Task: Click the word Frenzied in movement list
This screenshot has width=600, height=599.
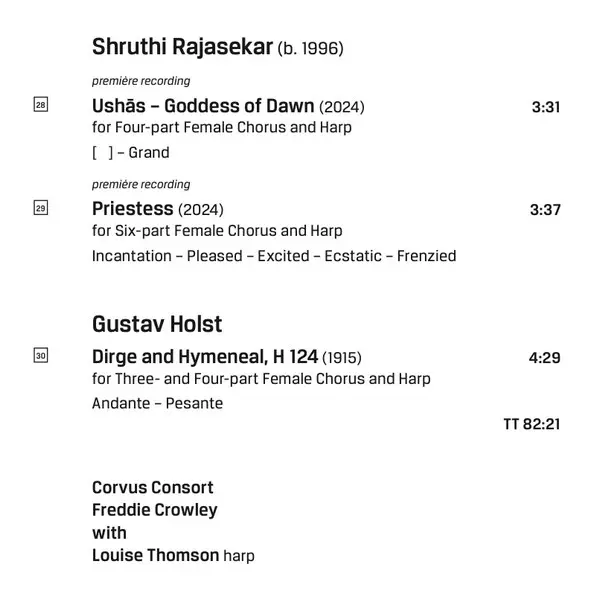Action: 426,256
